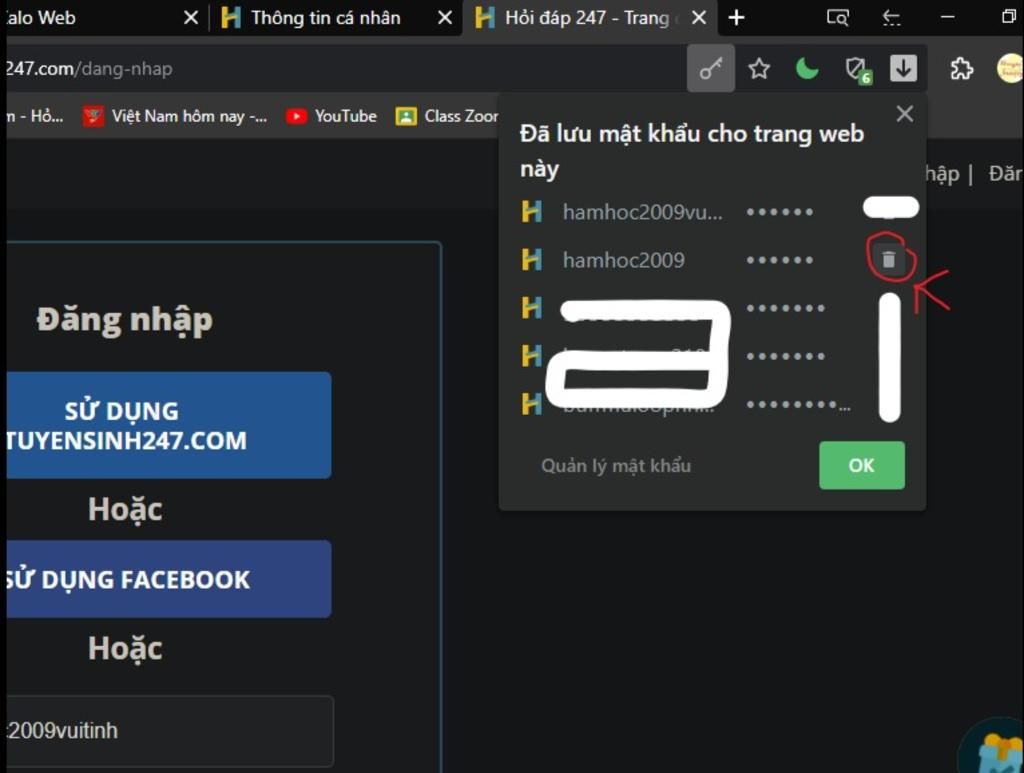
Task: Bookmark this page with star icon
Action: [x=759, y=69]
